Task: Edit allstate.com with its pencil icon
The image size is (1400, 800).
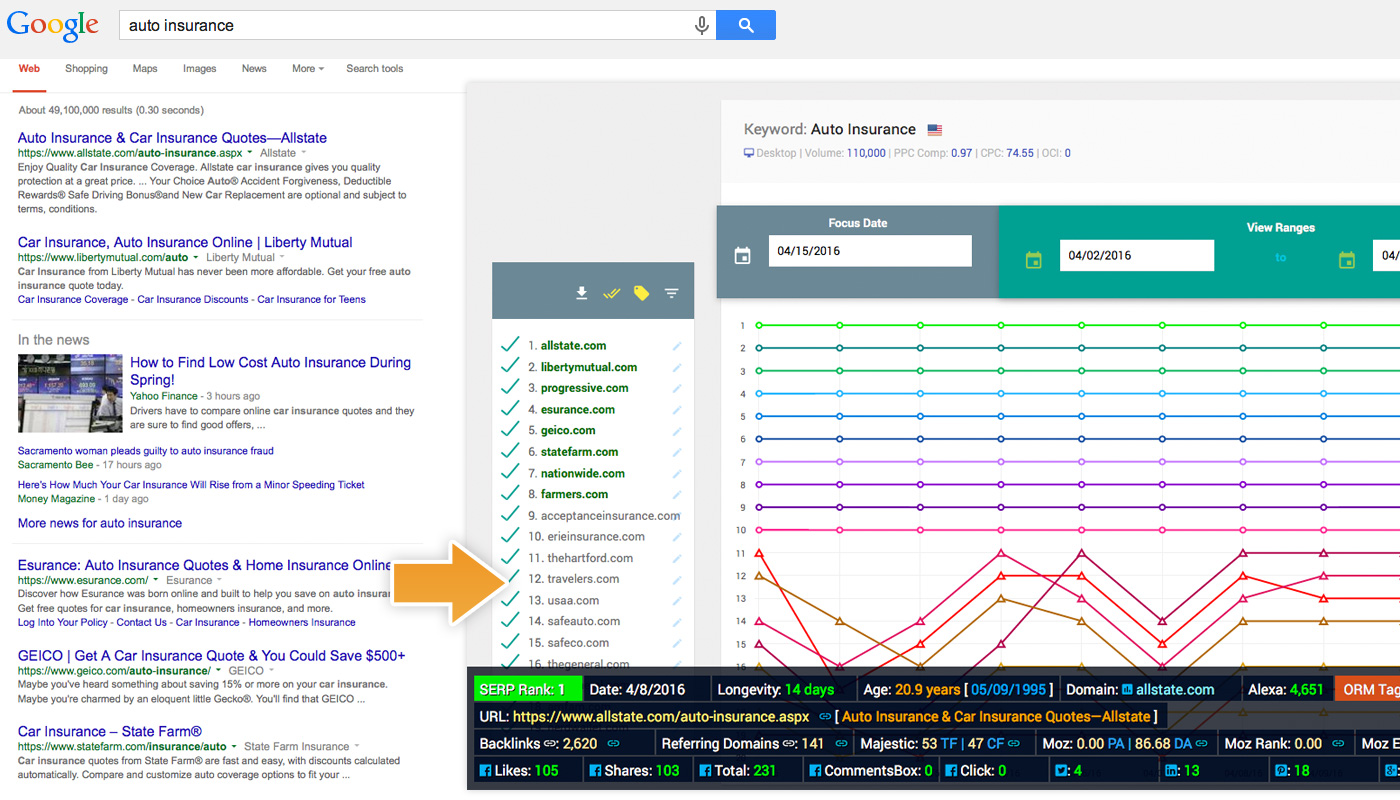Action: pyautogui.click(x=677, y=346)
